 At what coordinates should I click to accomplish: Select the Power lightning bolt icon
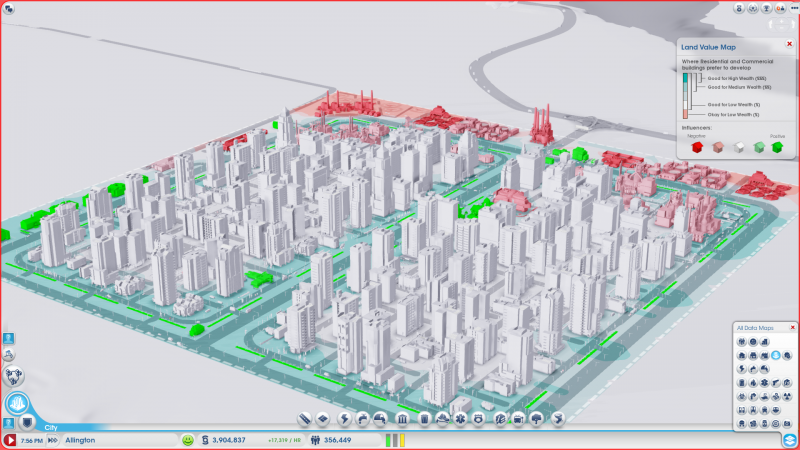[343, 418]
